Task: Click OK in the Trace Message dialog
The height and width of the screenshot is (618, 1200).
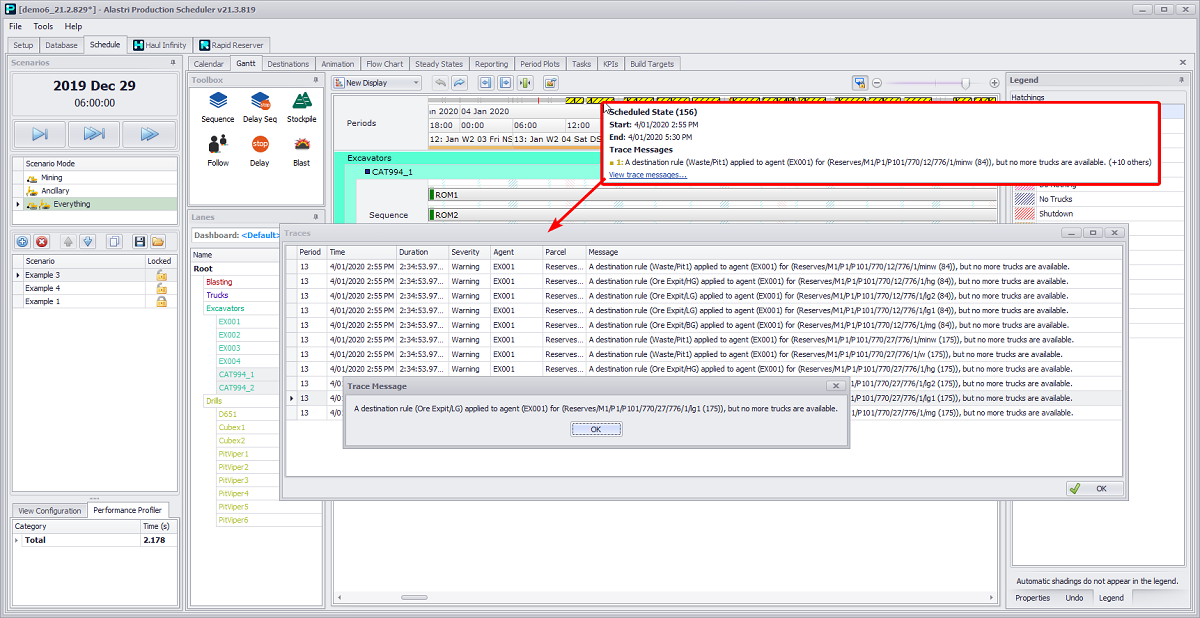Action: tap(595, 429)
